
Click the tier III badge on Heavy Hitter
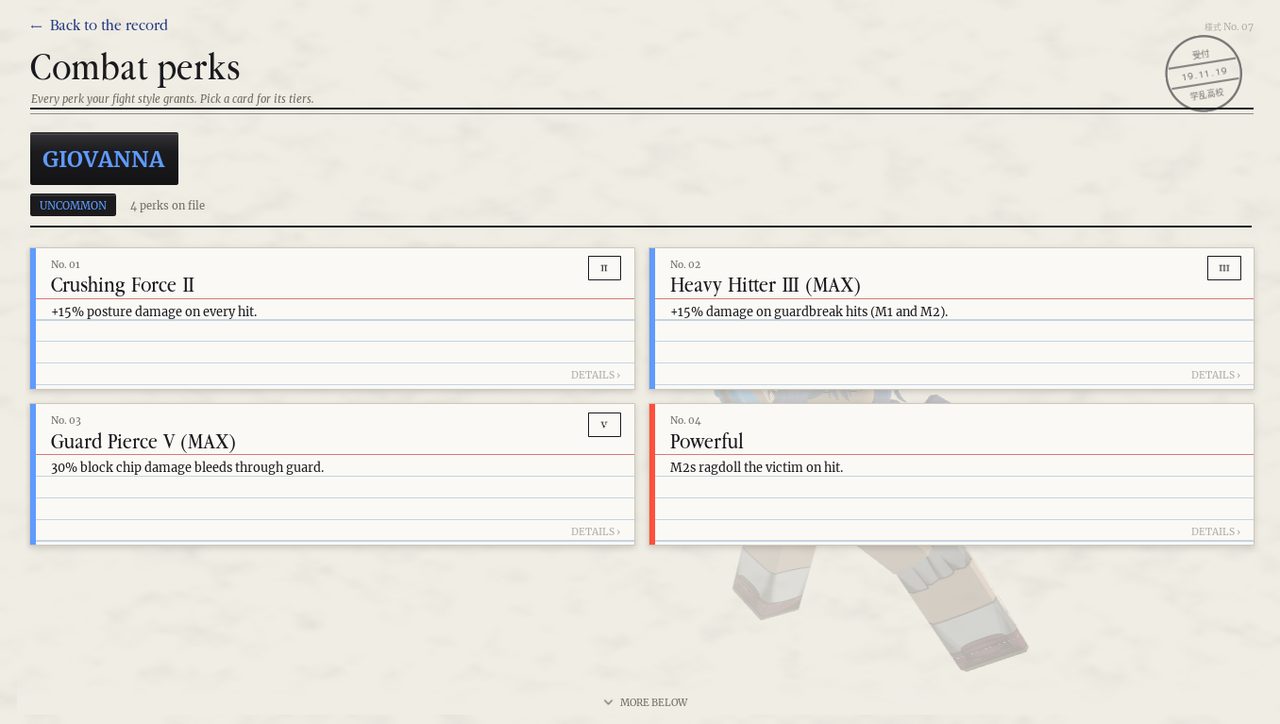[x=1224, y=268]
